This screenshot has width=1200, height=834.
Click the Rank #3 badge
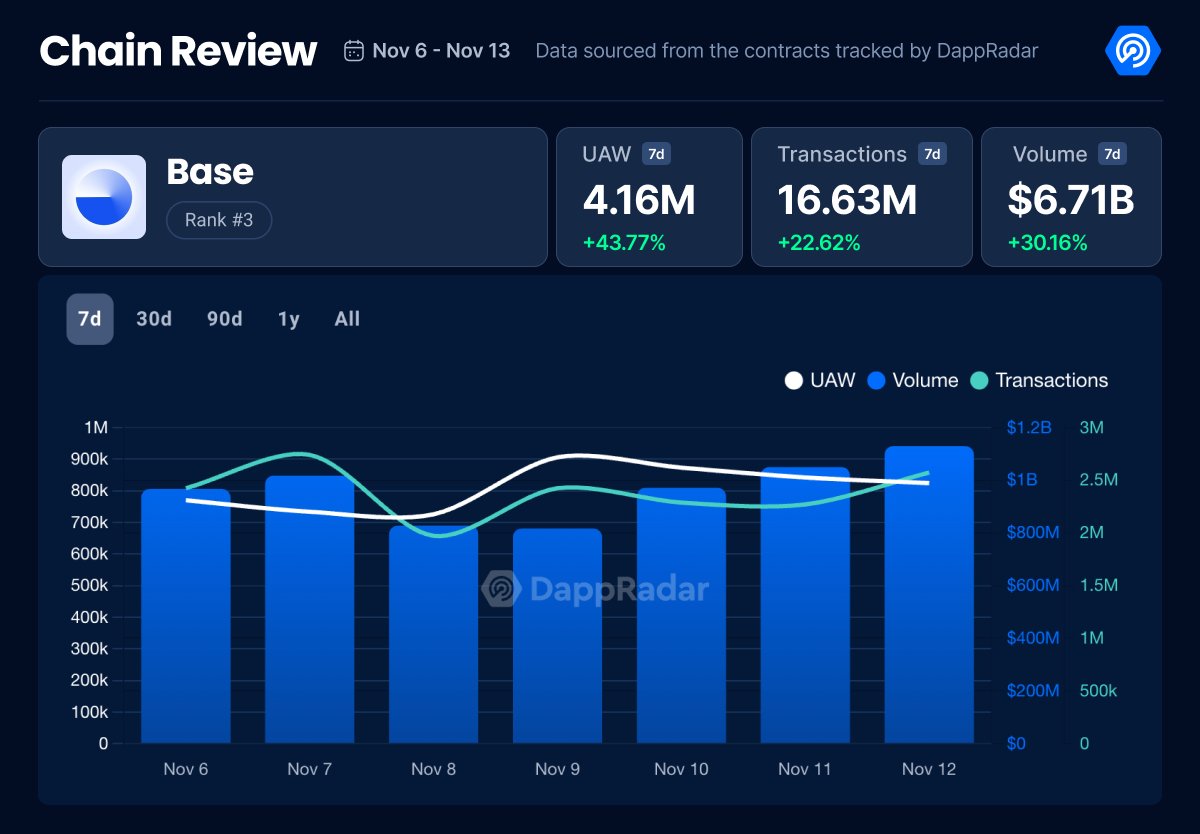point(219,220)
